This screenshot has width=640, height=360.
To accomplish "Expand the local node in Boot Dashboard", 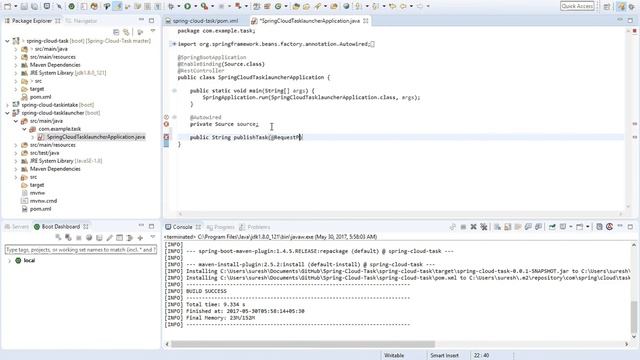I will 9,260.
